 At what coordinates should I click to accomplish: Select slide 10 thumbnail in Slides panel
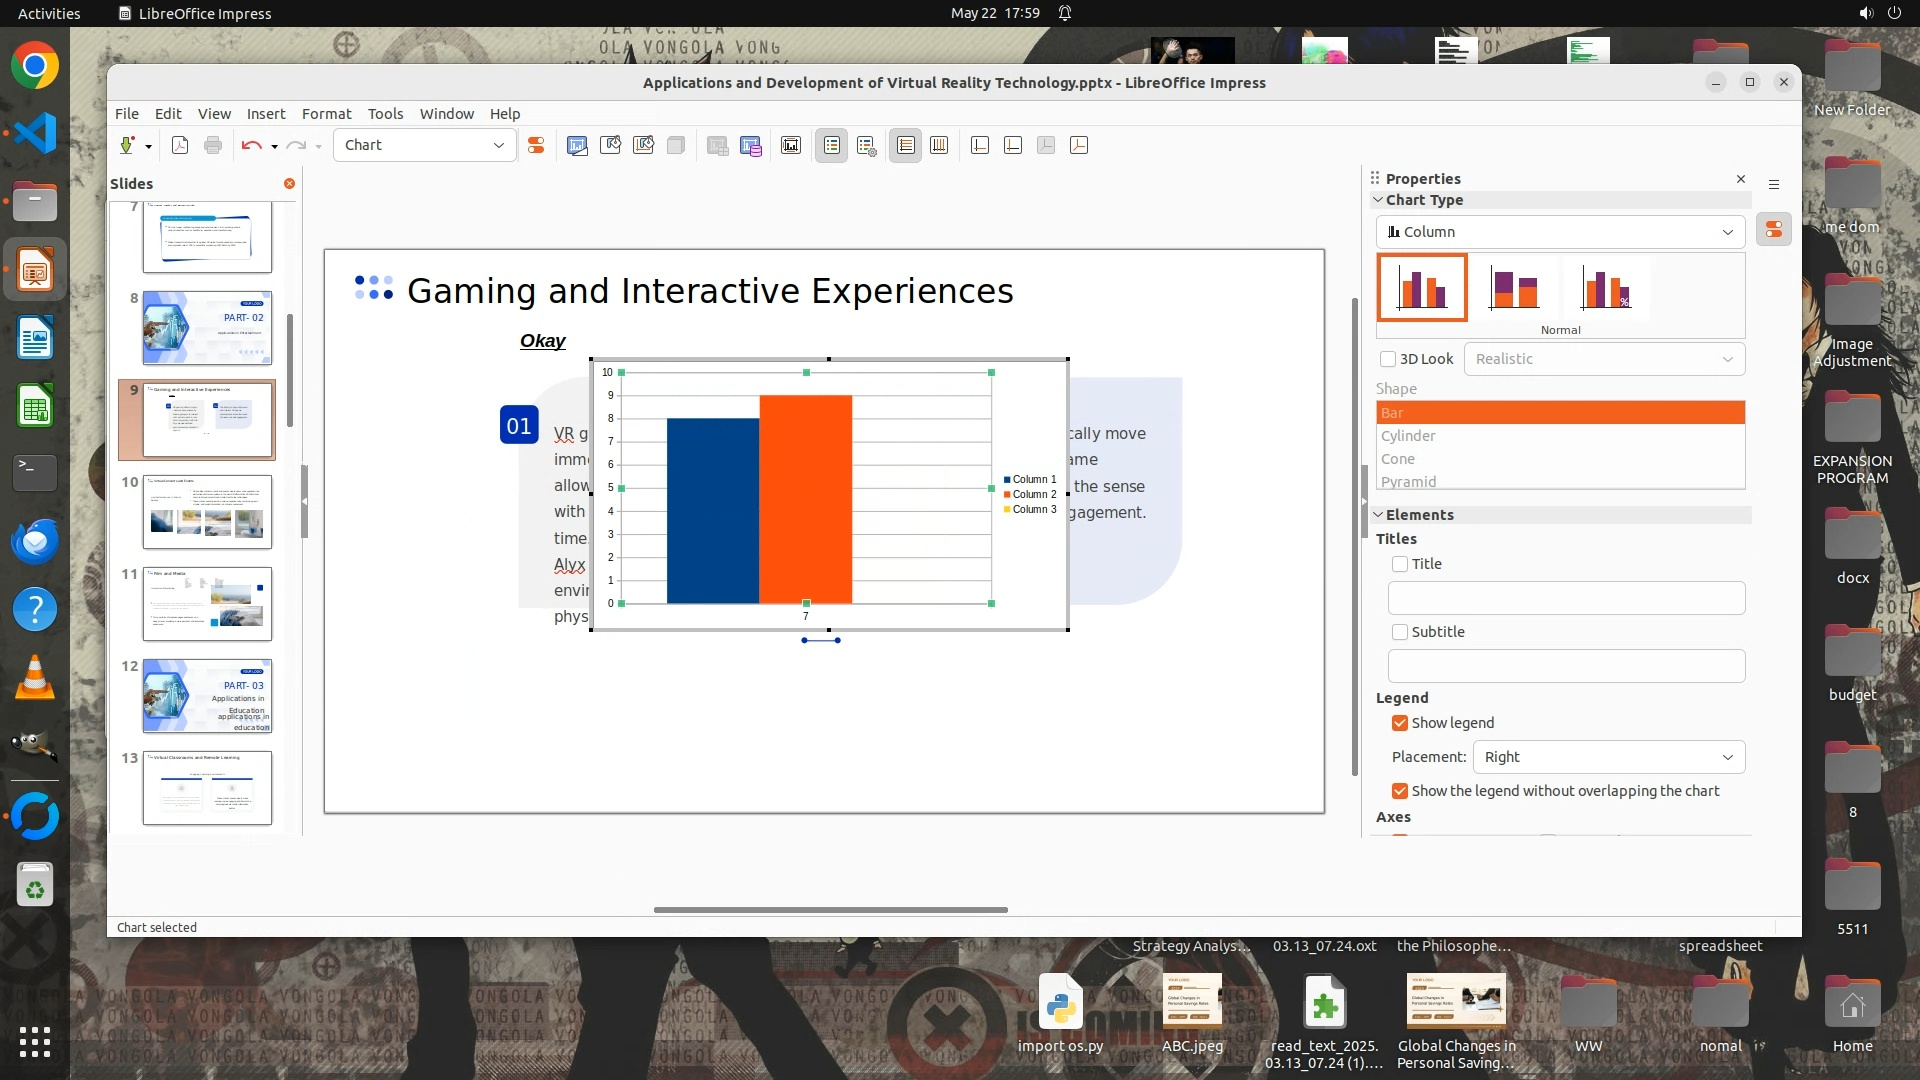pos(207,512)
